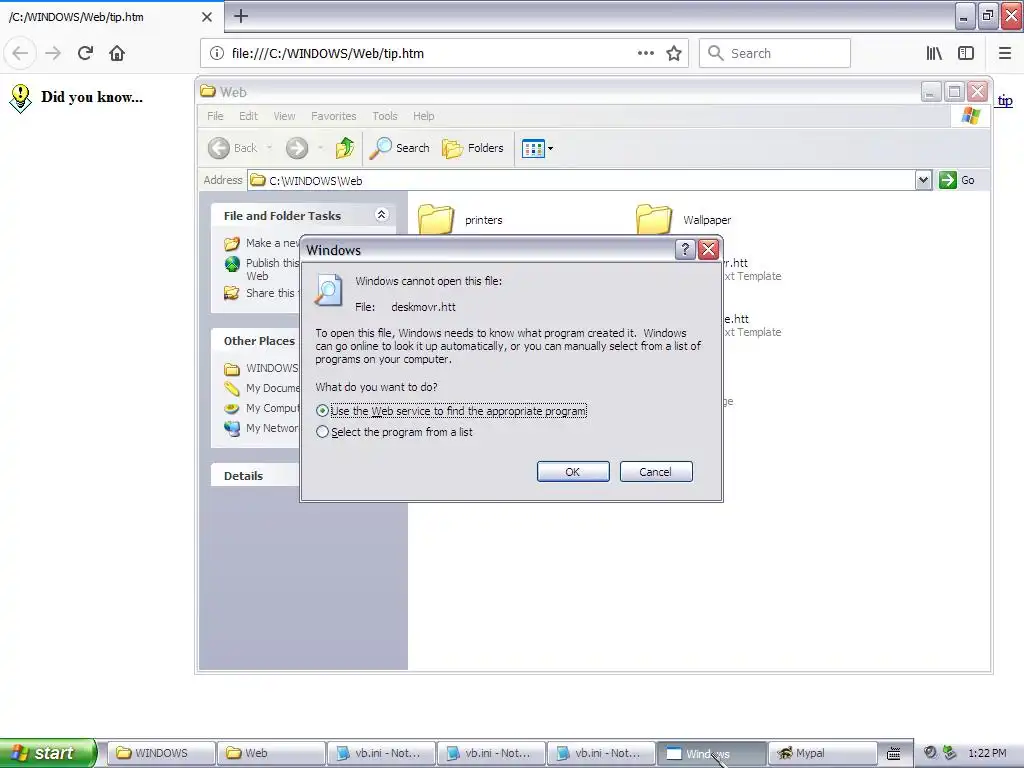The width and height of the screenshot is (1024, 768).
Task: Open the browser hamburger menu
Action: (1004, 53)
